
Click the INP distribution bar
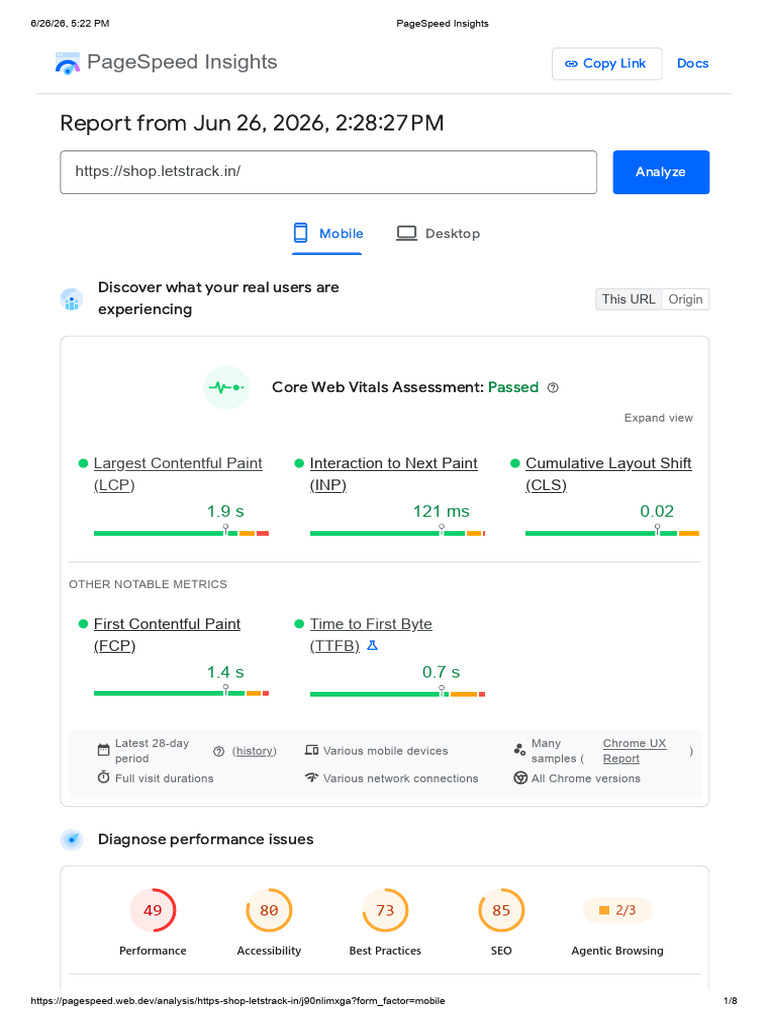397,533
